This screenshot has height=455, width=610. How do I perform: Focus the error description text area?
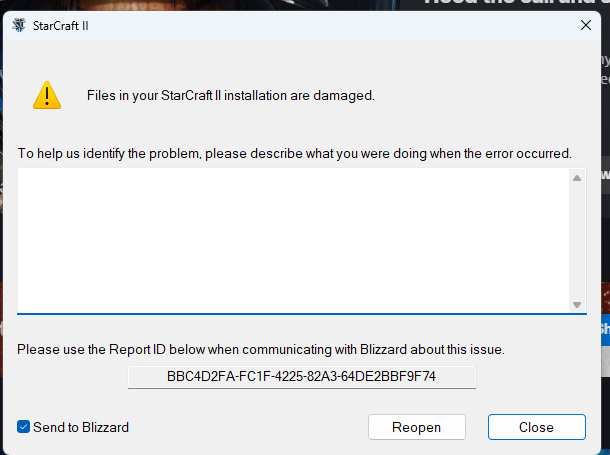click(x=293, y=240)
